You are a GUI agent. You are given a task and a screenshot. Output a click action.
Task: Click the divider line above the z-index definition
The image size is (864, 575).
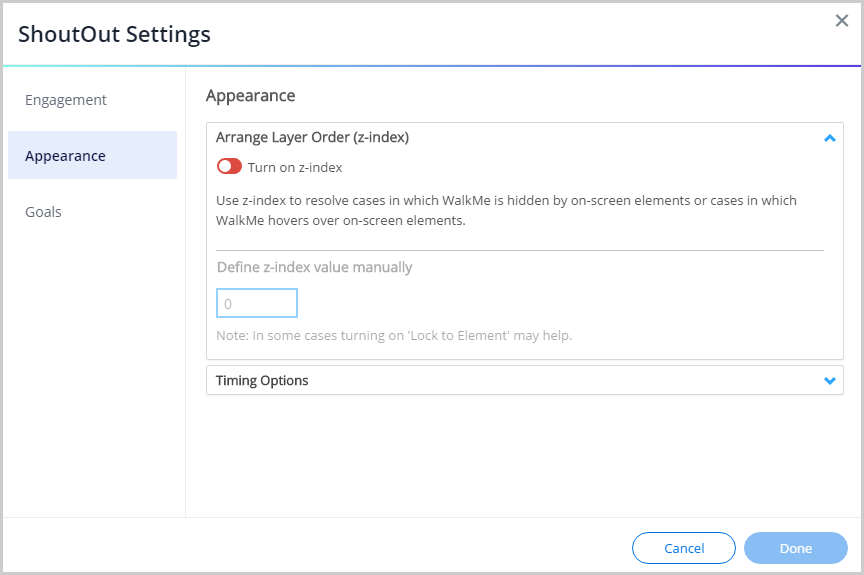(x=520, y=250)
